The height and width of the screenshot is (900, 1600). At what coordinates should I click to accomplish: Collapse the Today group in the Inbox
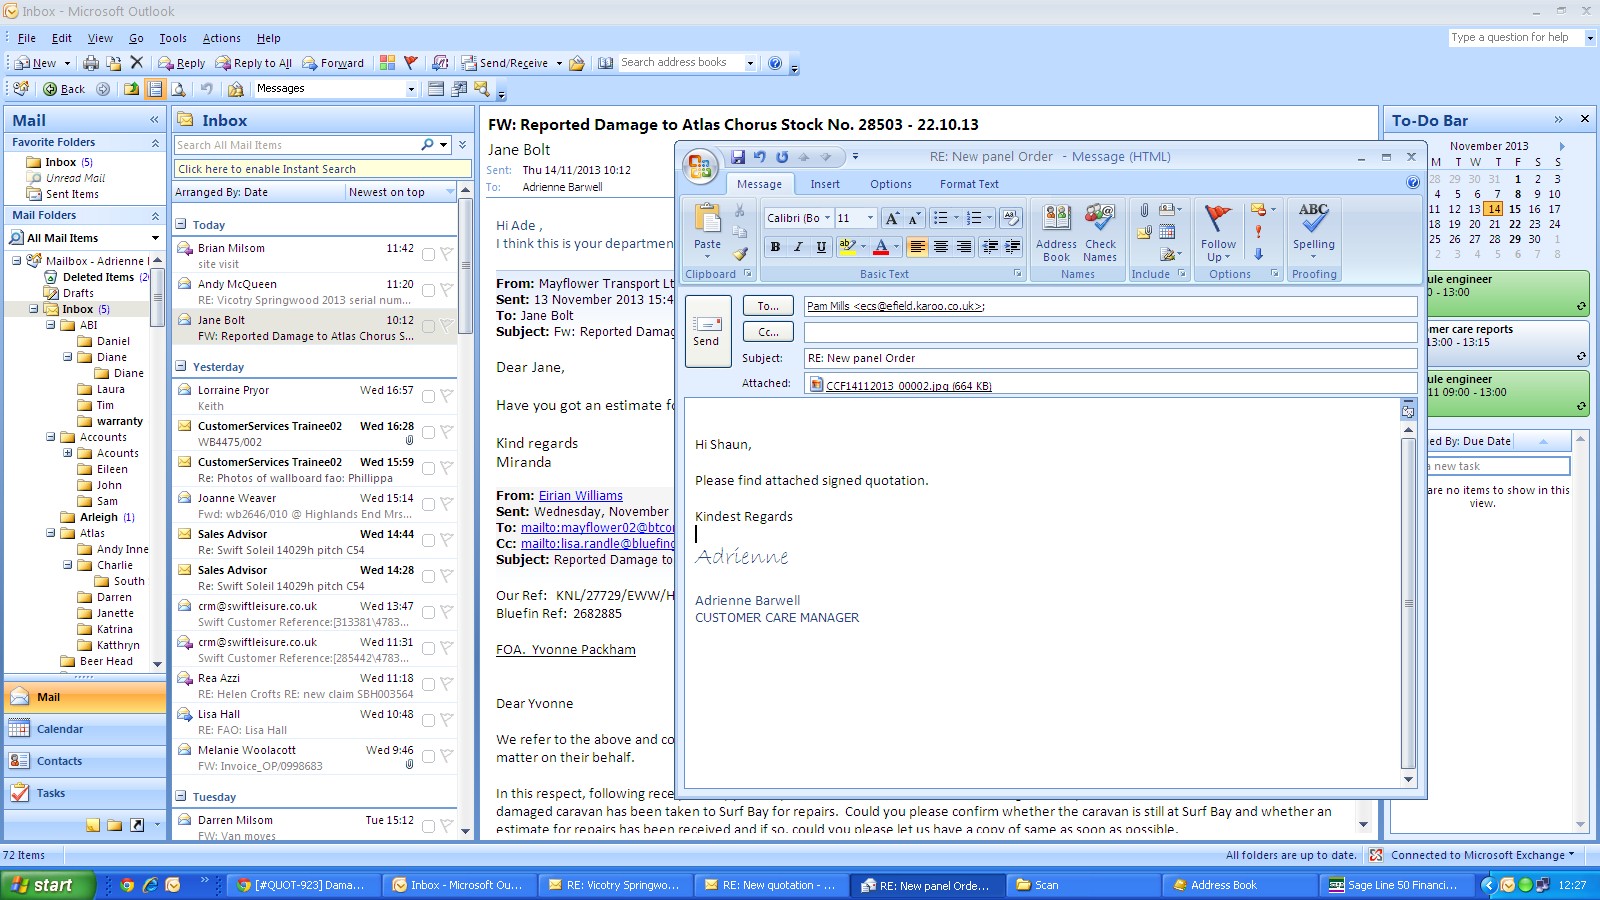(181, 225)
